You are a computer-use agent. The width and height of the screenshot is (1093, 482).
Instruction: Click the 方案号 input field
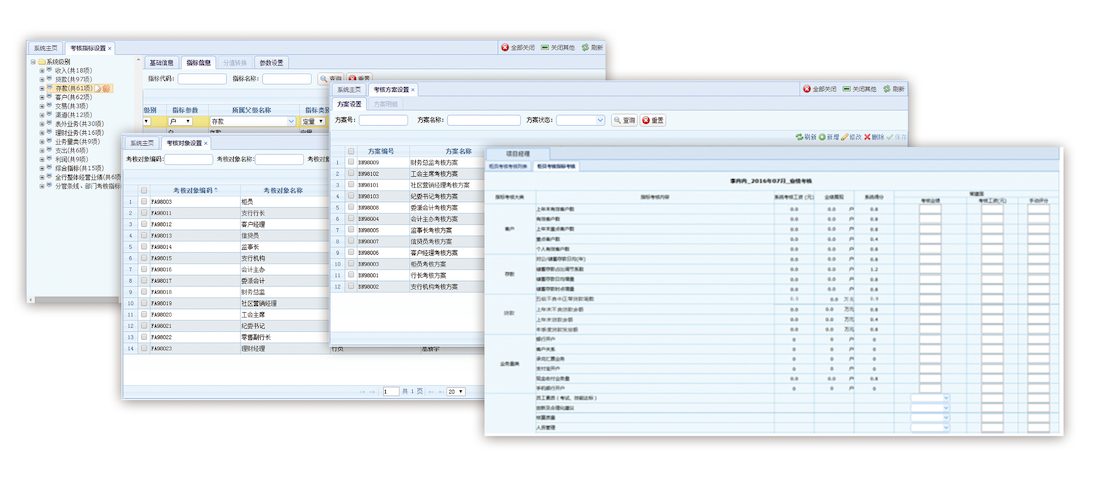[x=383, y=120]
